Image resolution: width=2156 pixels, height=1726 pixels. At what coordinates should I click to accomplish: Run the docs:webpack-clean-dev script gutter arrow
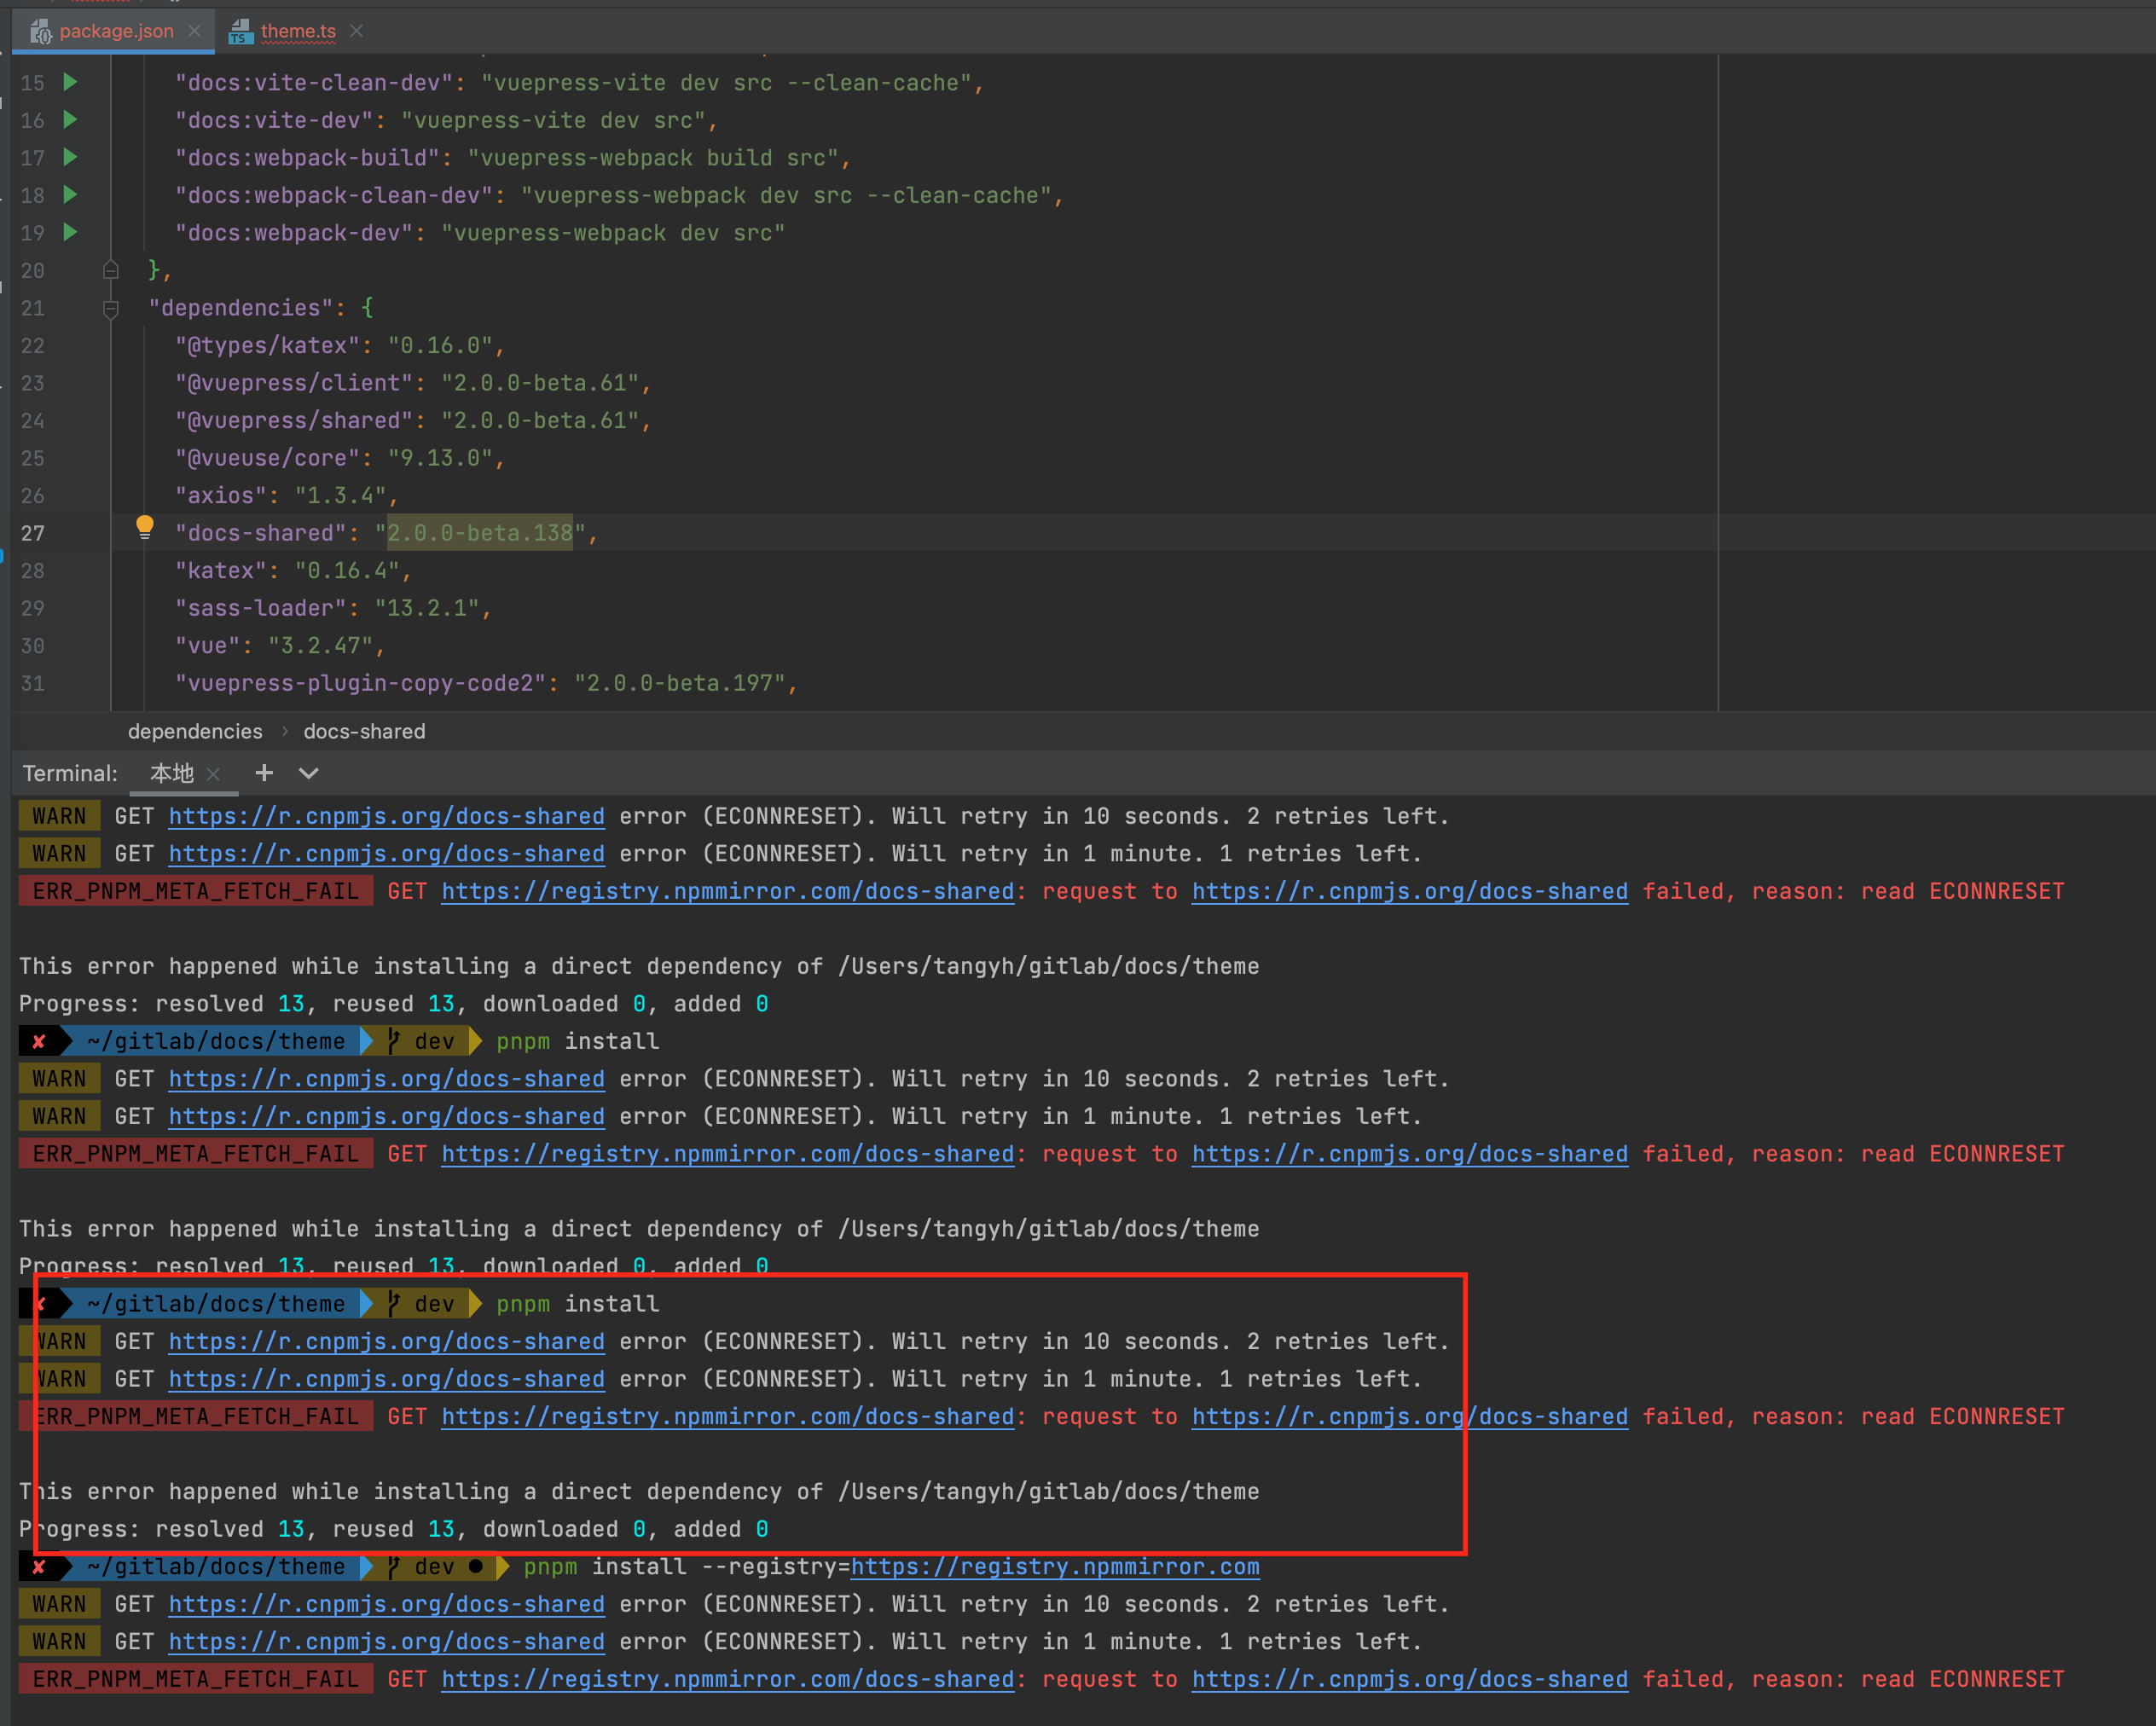[70, 195]
